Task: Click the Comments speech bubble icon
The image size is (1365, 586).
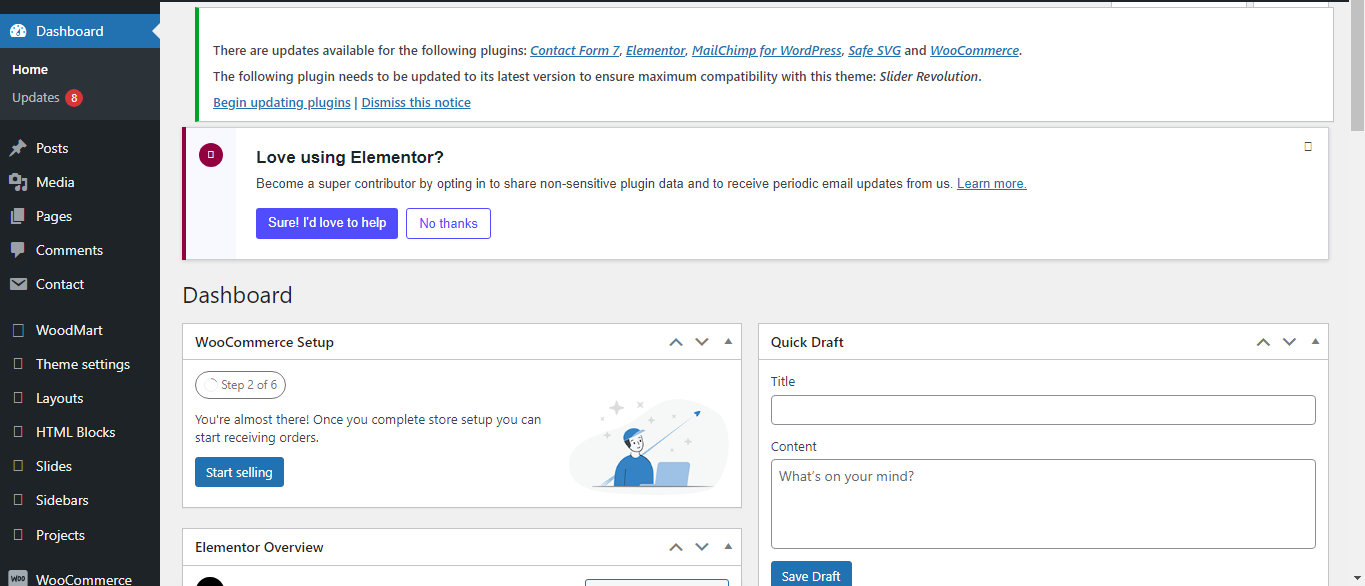Action: click(18, 250)
